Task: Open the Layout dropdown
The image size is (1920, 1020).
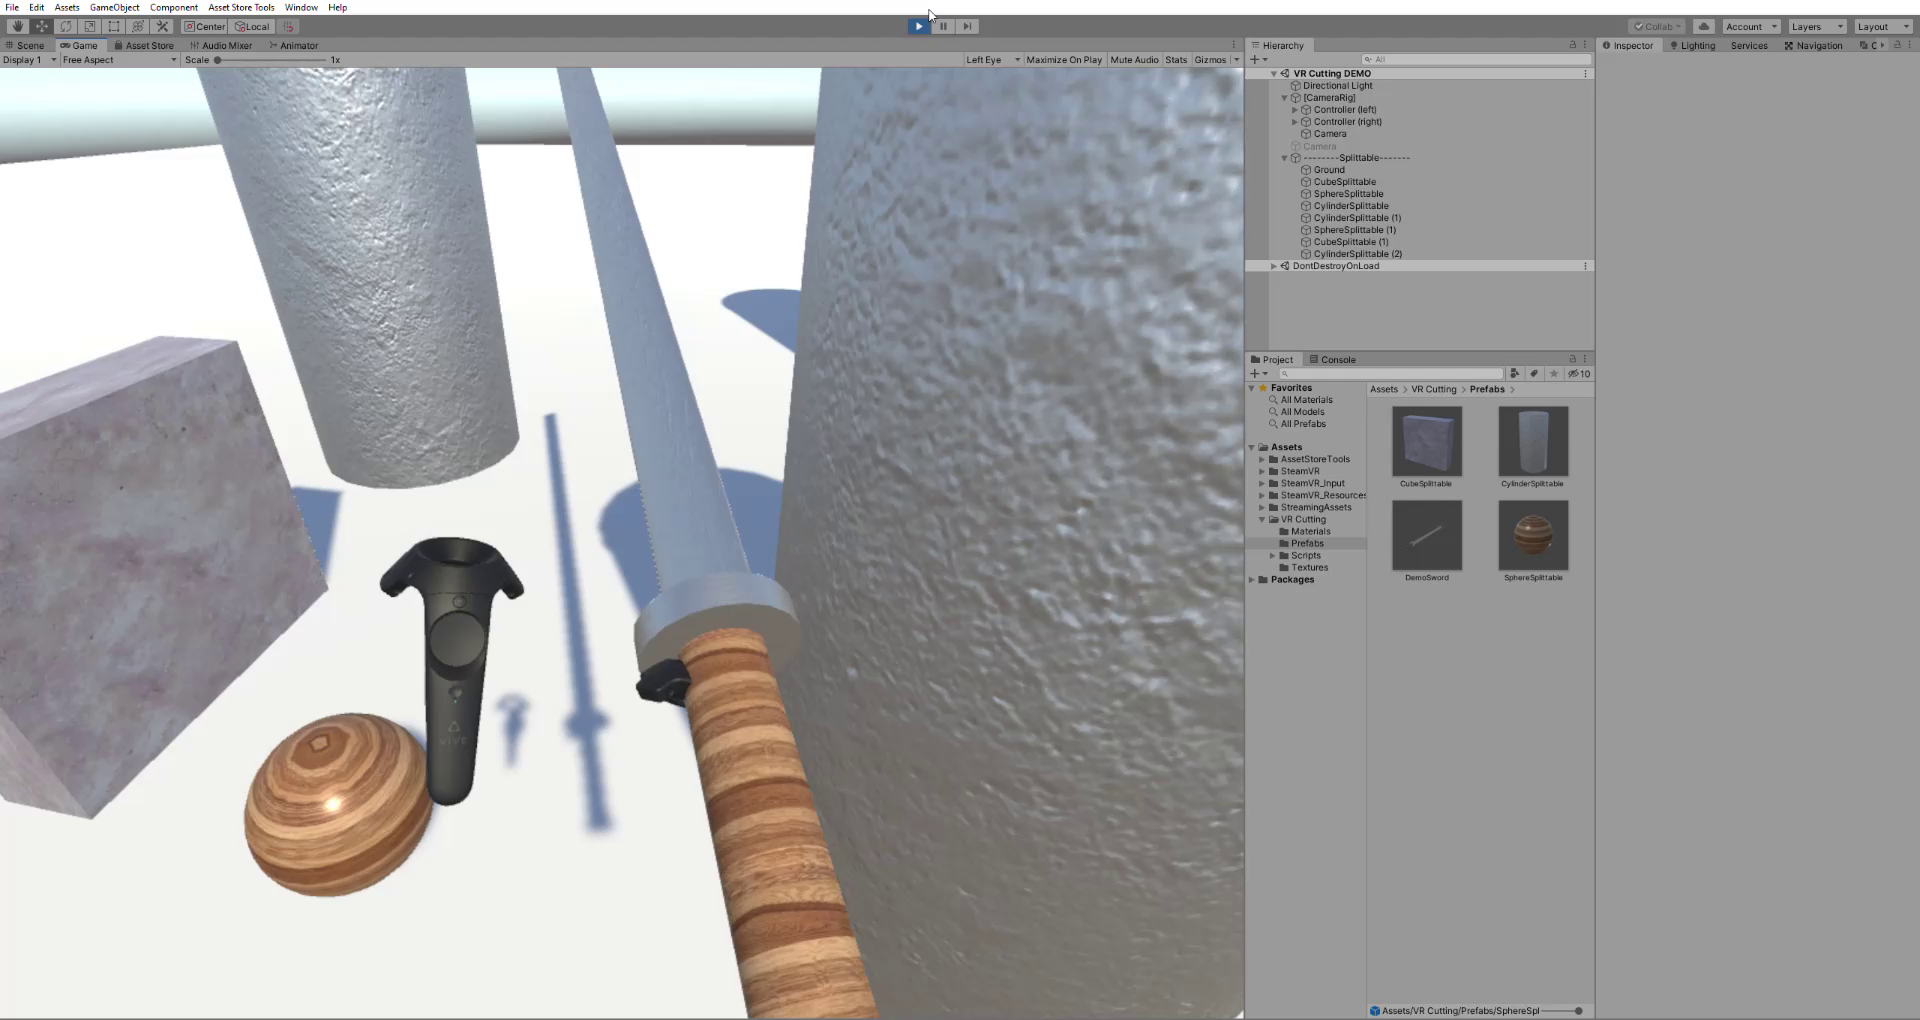Action: pos(1883,26)
